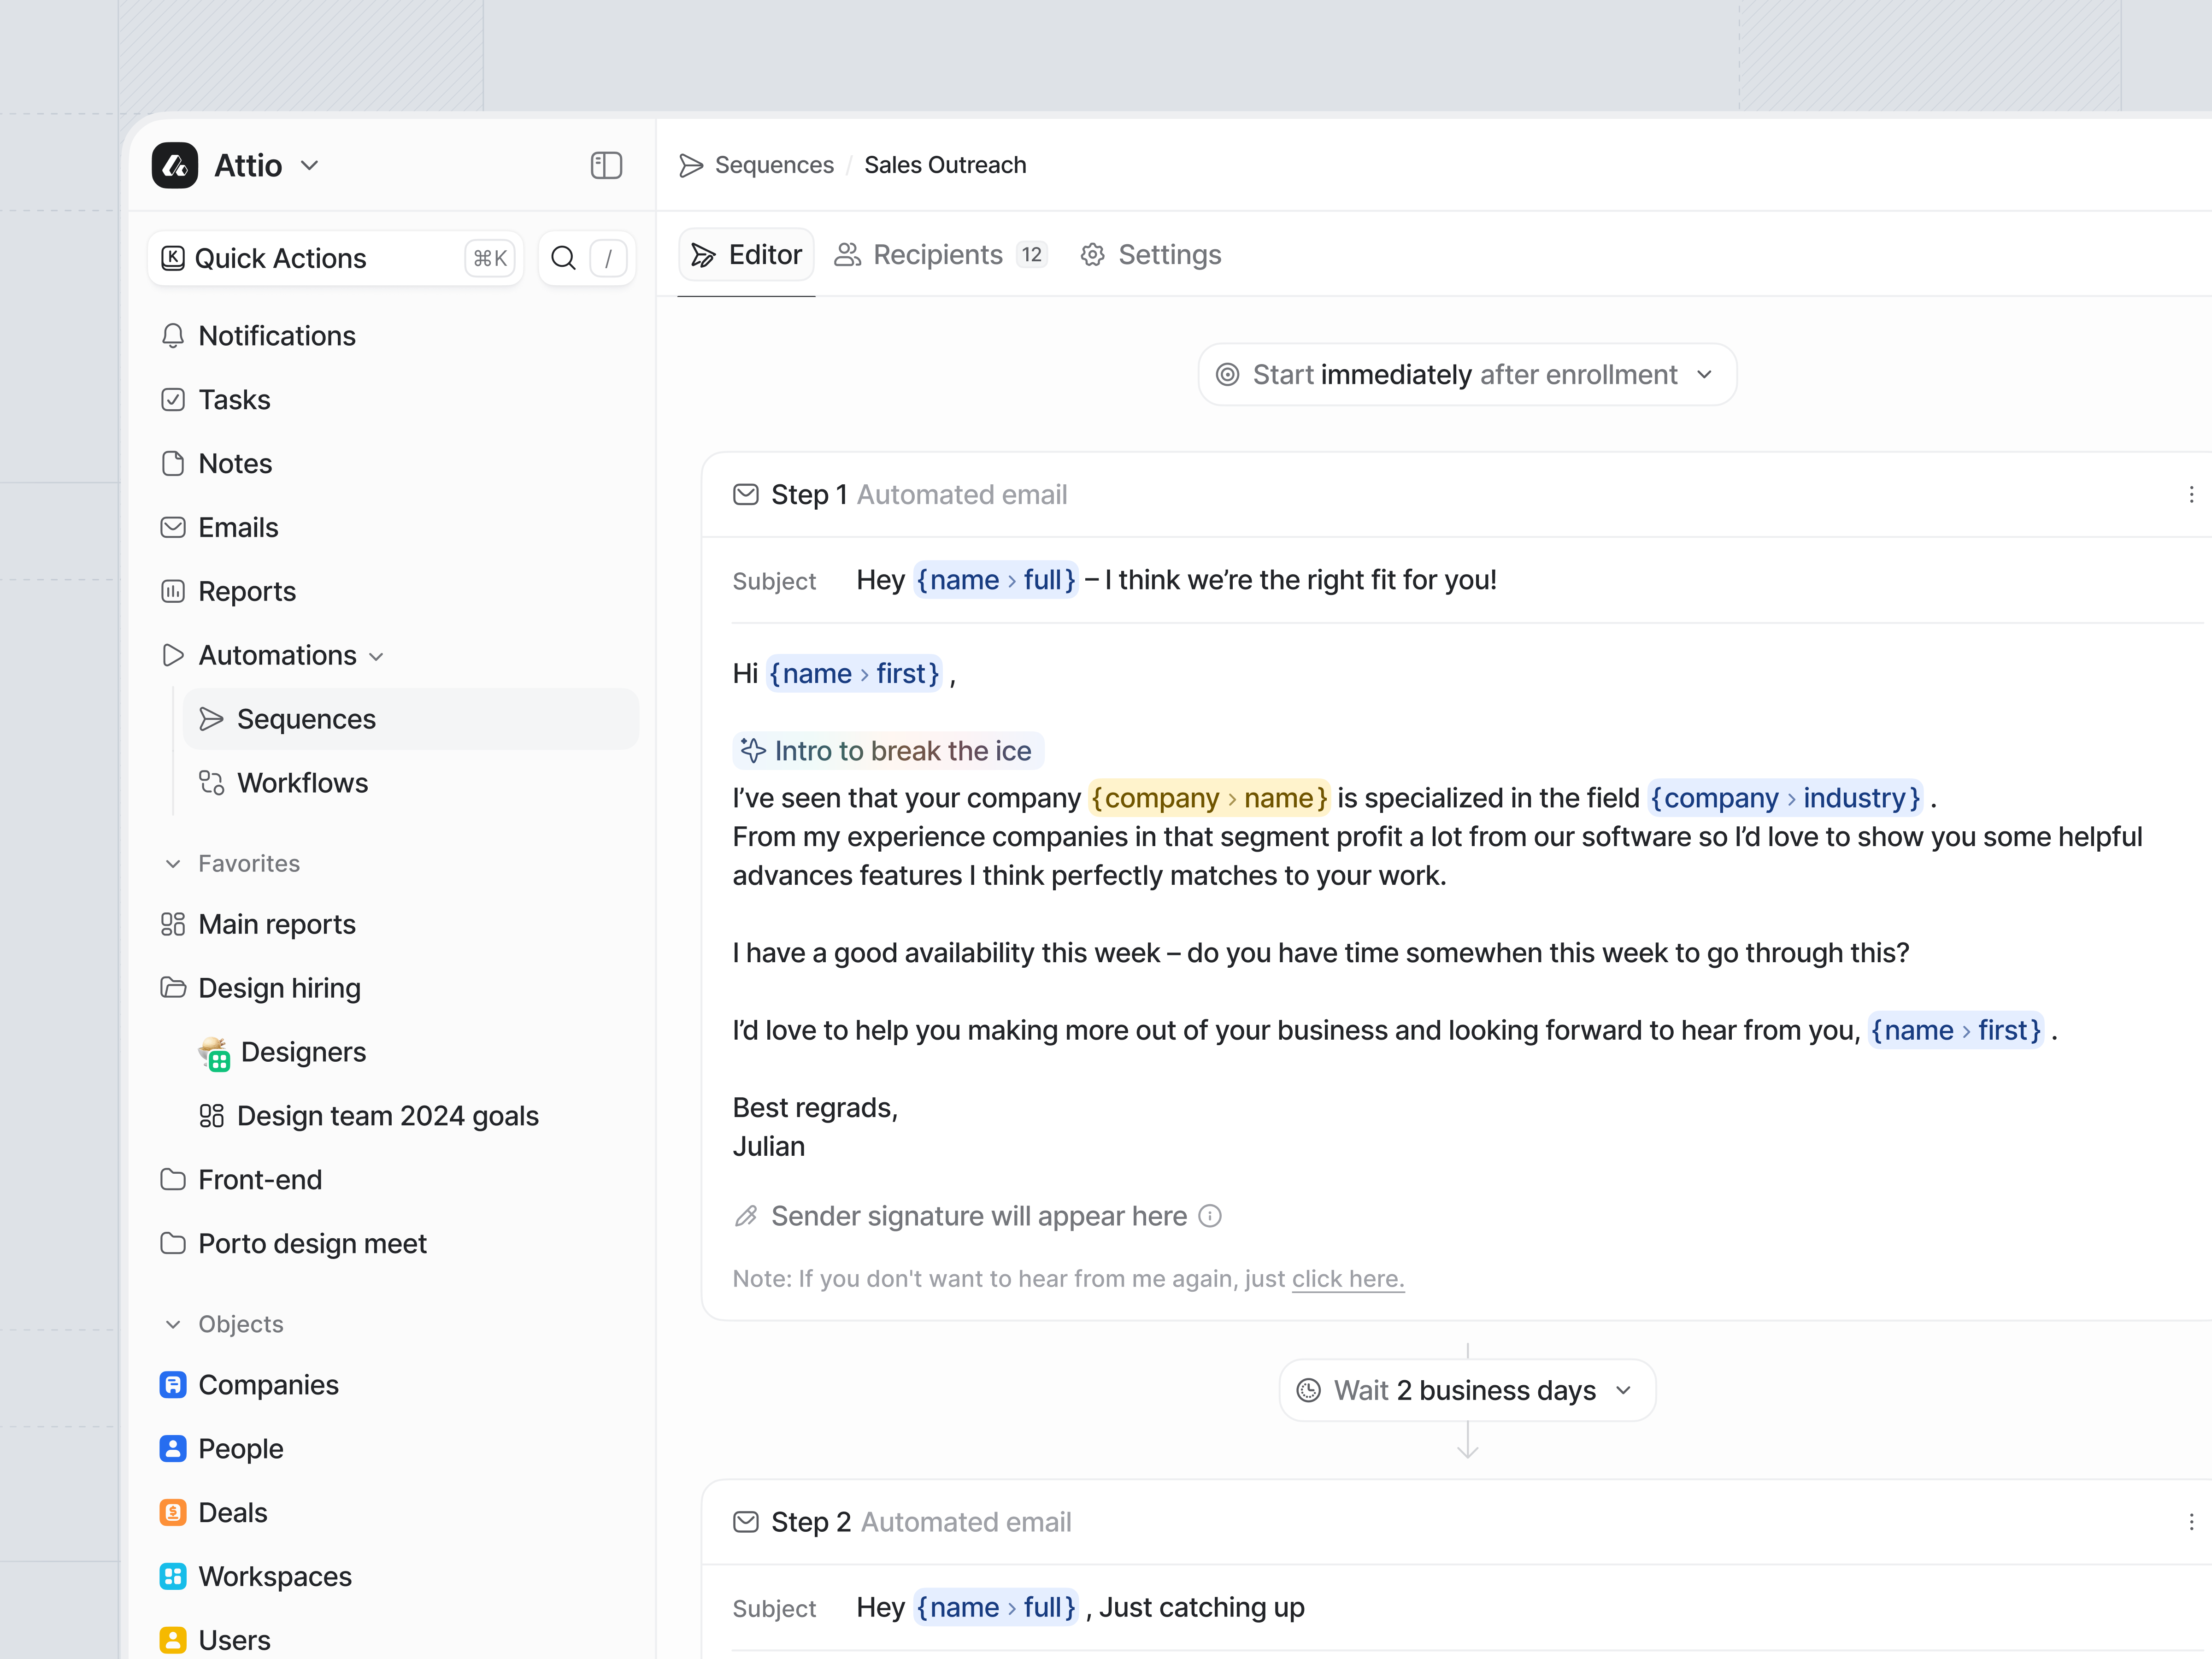Viewport: 2212px width, 1659px height.
Task: Click the Front-end folder icon
Action: pyautogui.click(x=173, y=1180)
